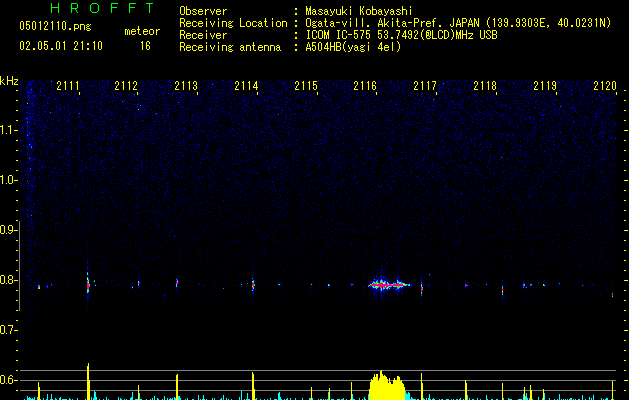629x400 pixels.
Task: Click the 2111 time marker
Action: [x=68, y=86]
